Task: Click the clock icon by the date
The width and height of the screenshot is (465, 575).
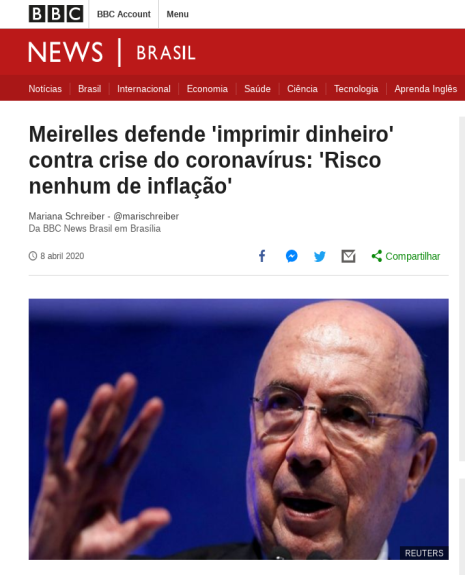Action: [x=33, y=256]
